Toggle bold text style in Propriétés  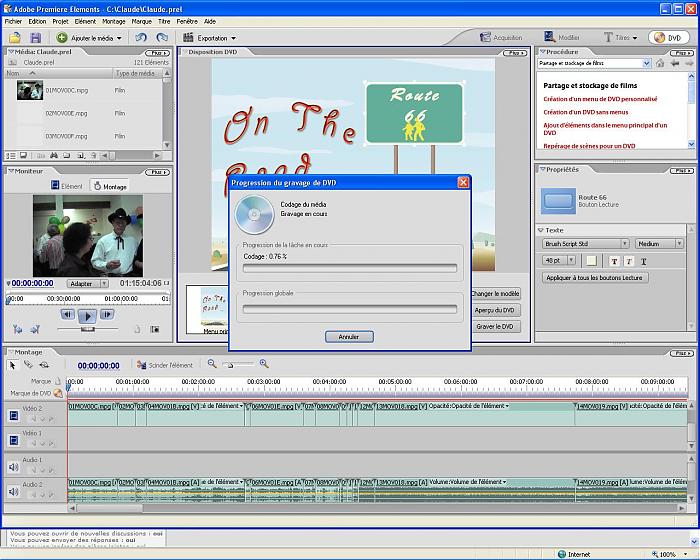[614, 261]
